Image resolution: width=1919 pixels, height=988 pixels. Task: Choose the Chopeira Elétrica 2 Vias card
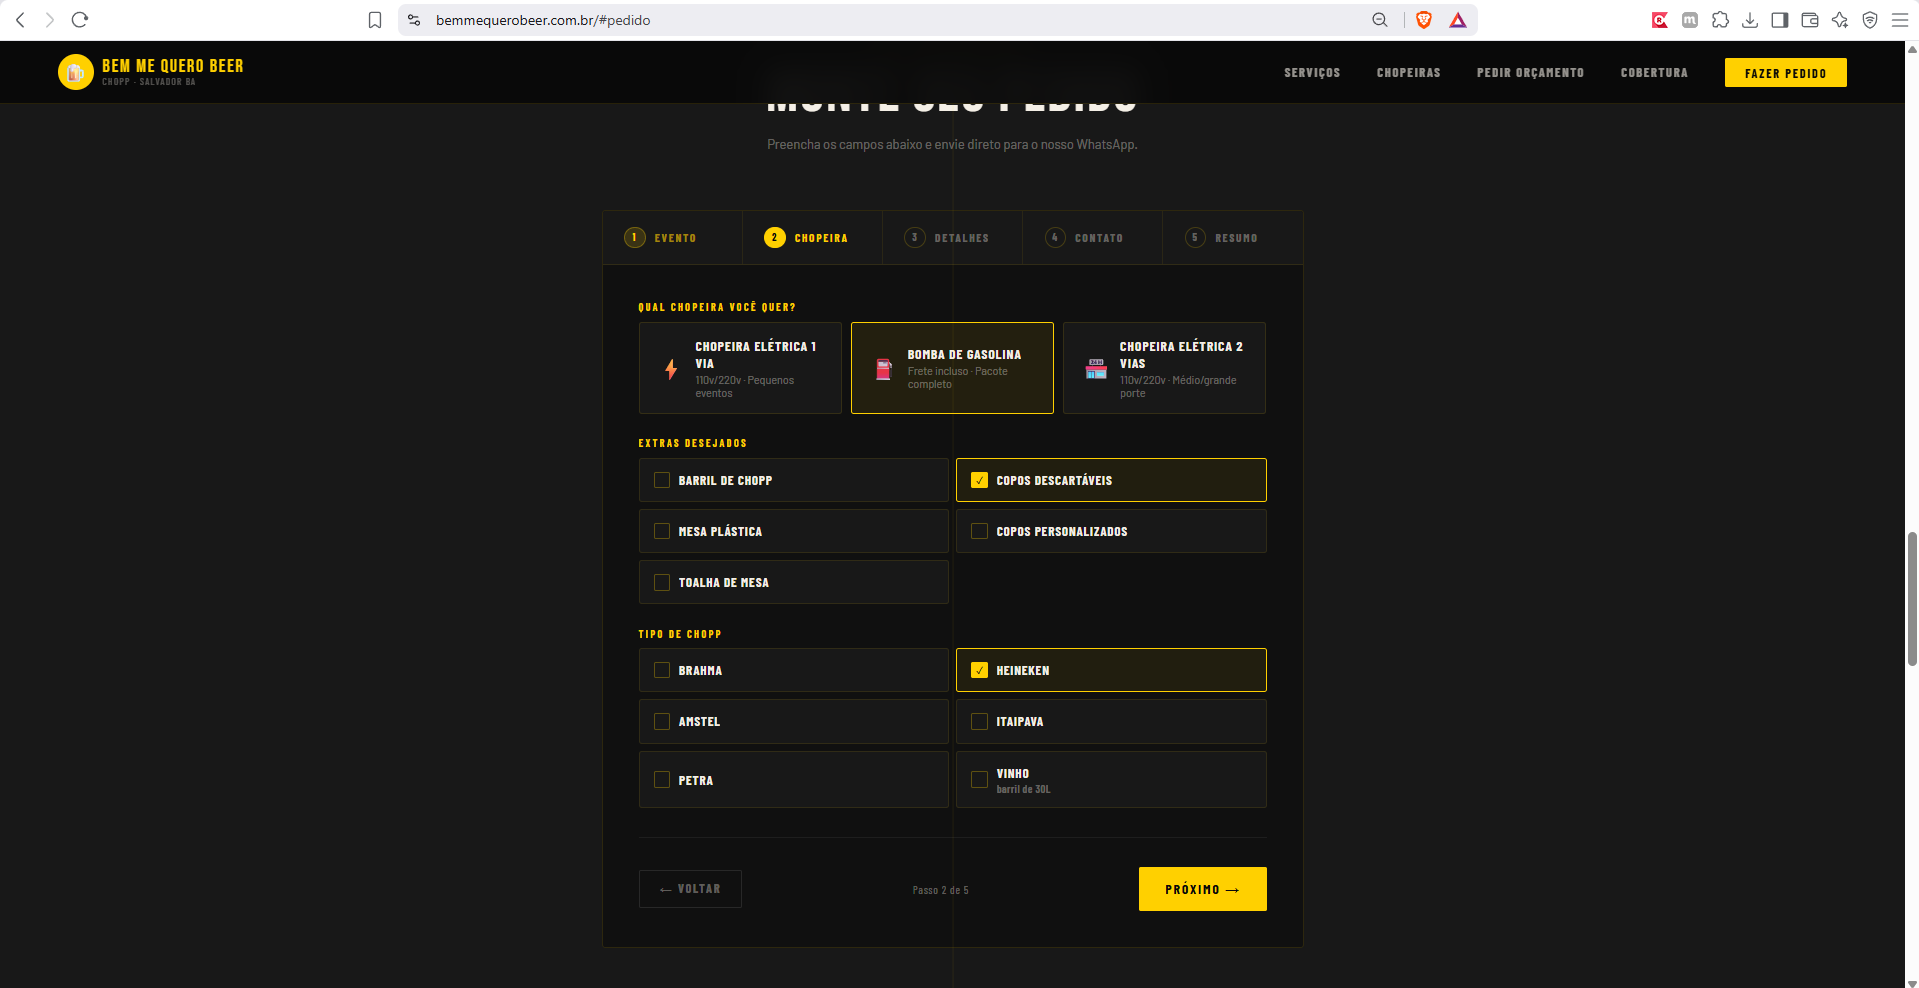click(x=1164, y=368)
